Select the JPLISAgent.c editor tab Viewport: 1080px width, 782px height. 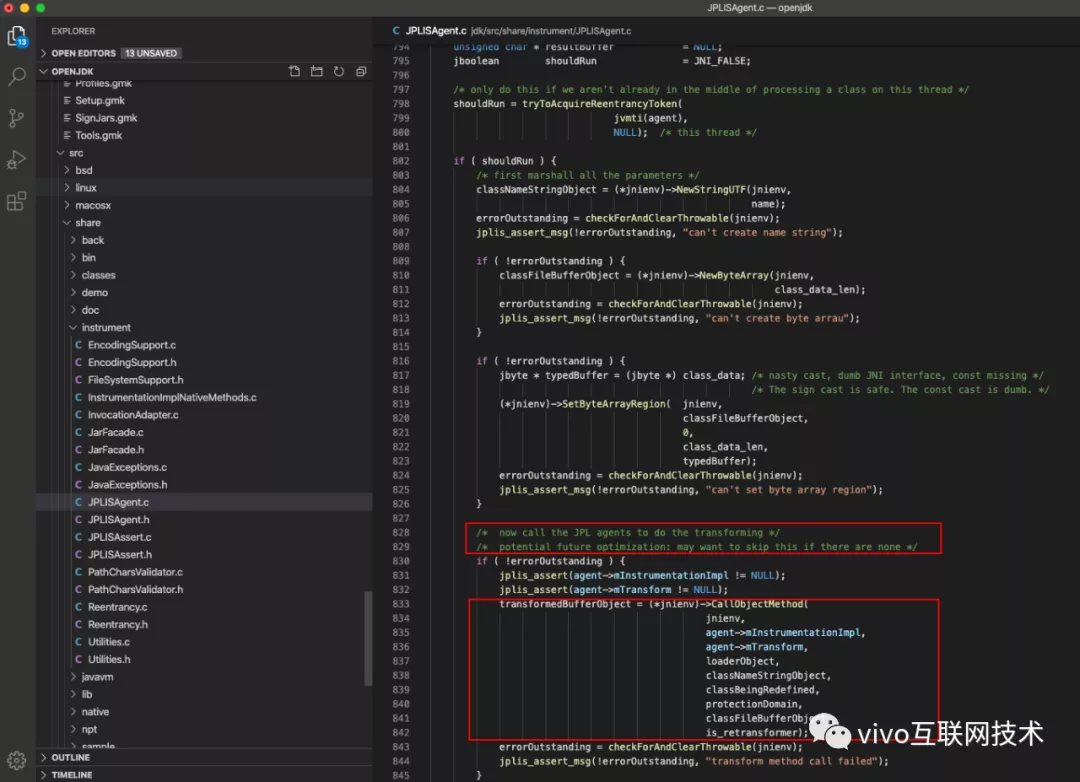click(x=435, y=31)
